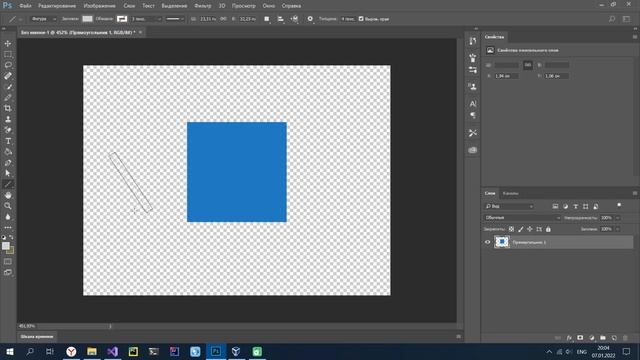Open the layer fill dropdown arrow
Image resolution: width=640 pixels, height=360 pixels.
[x=618, y=229]
